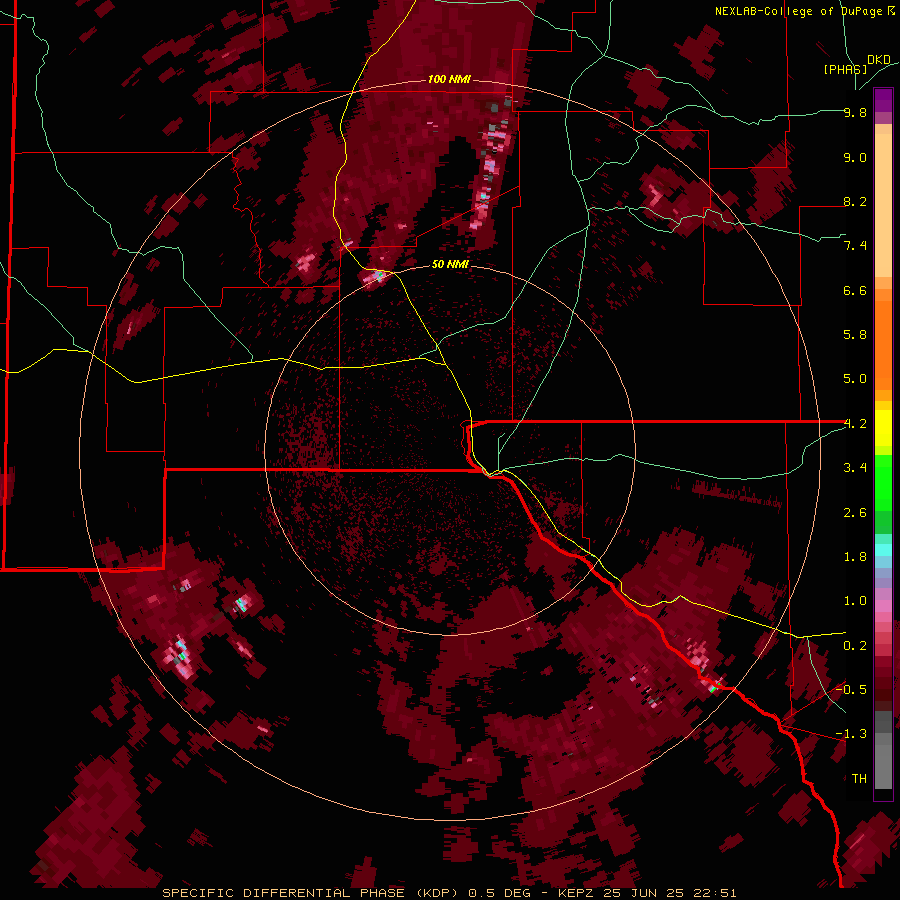This screenshot has height=900, width=900.
Task: Click the 9.0 value on color scale
Action: pos(855,157)
